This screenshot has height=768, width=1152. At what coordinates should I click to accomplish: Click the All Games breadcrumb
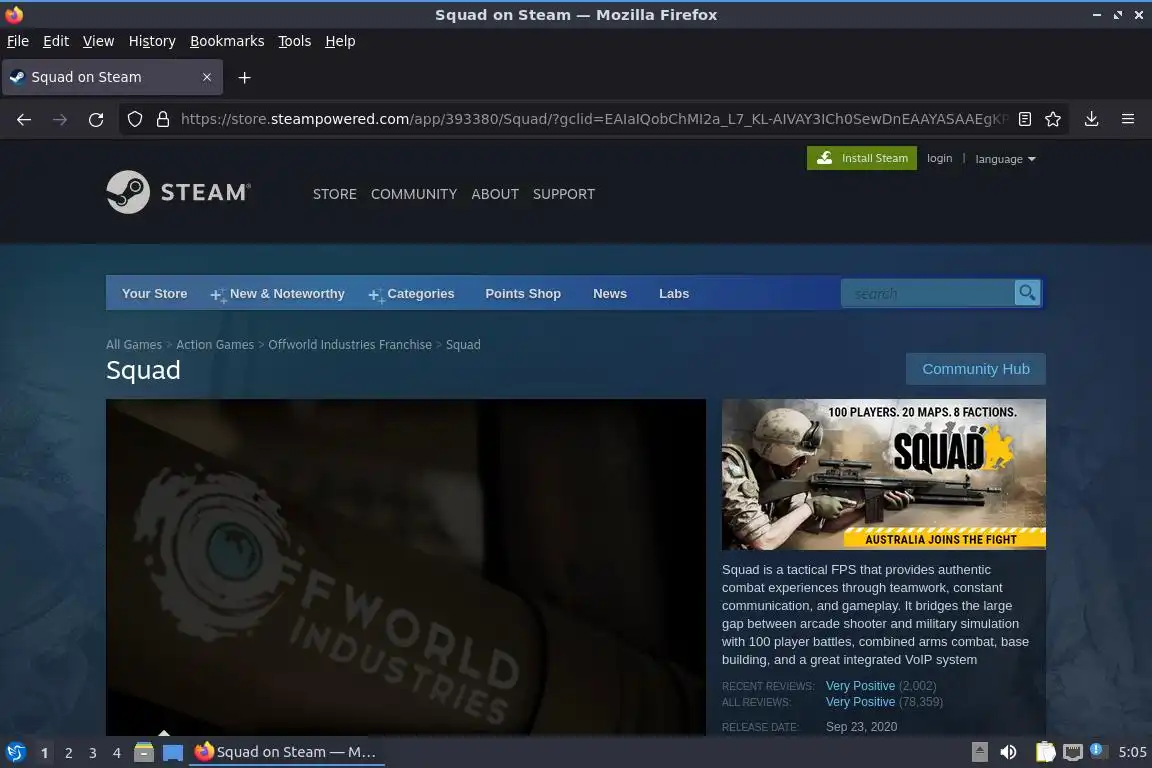point(134,345)
